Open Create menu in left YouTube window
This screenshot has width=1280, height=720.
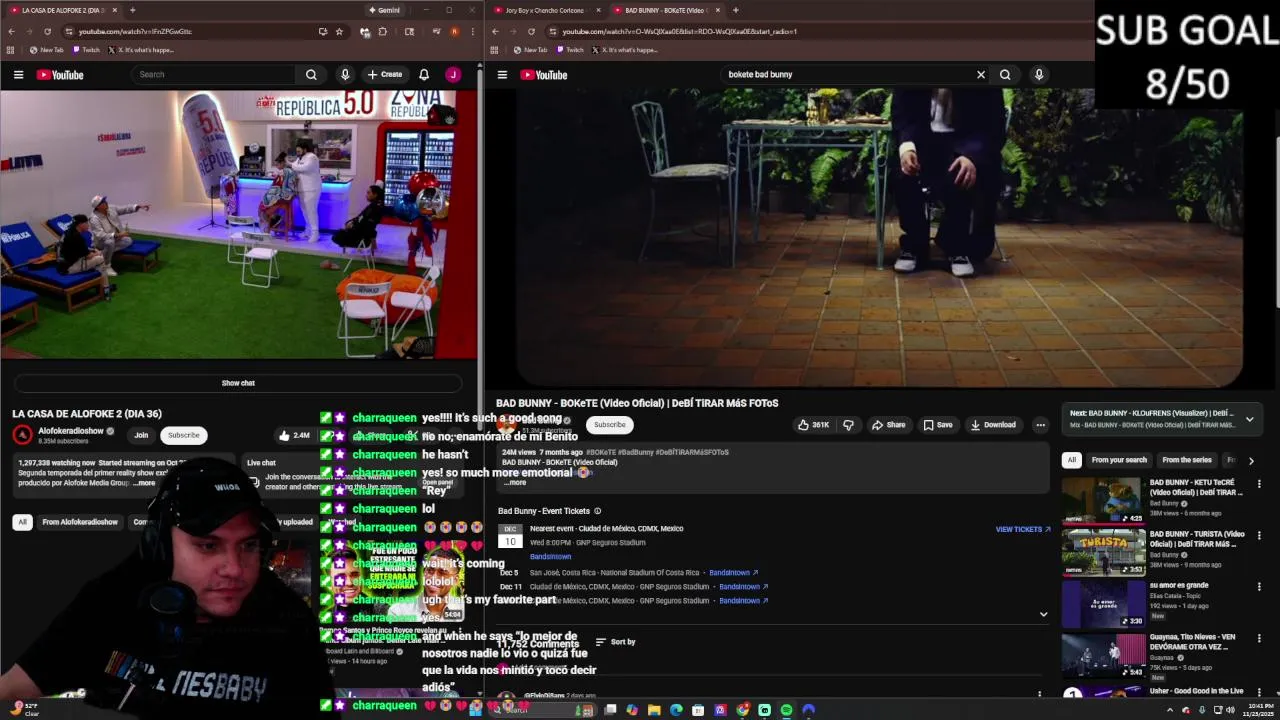coord(384,75)
